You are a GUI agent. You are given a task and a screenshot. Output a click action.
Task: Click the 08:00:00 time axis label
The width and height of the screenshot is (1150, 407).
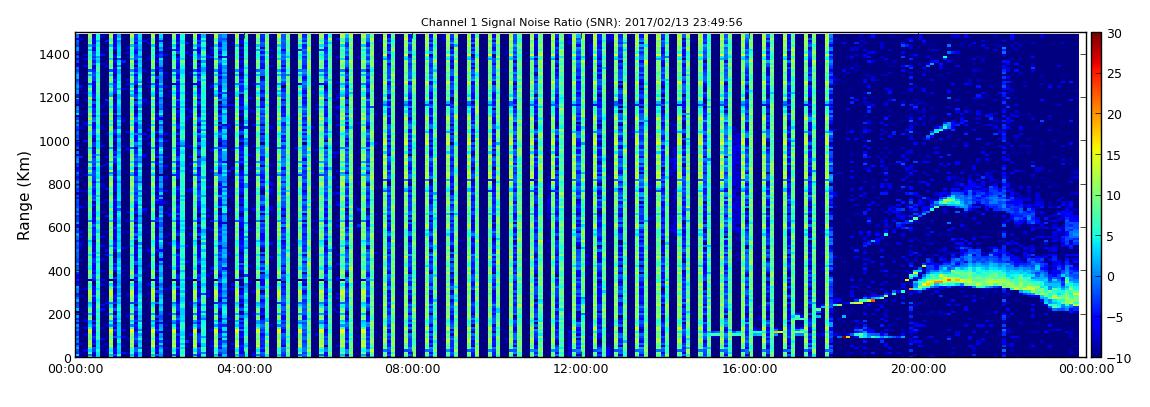pos(412,369)
